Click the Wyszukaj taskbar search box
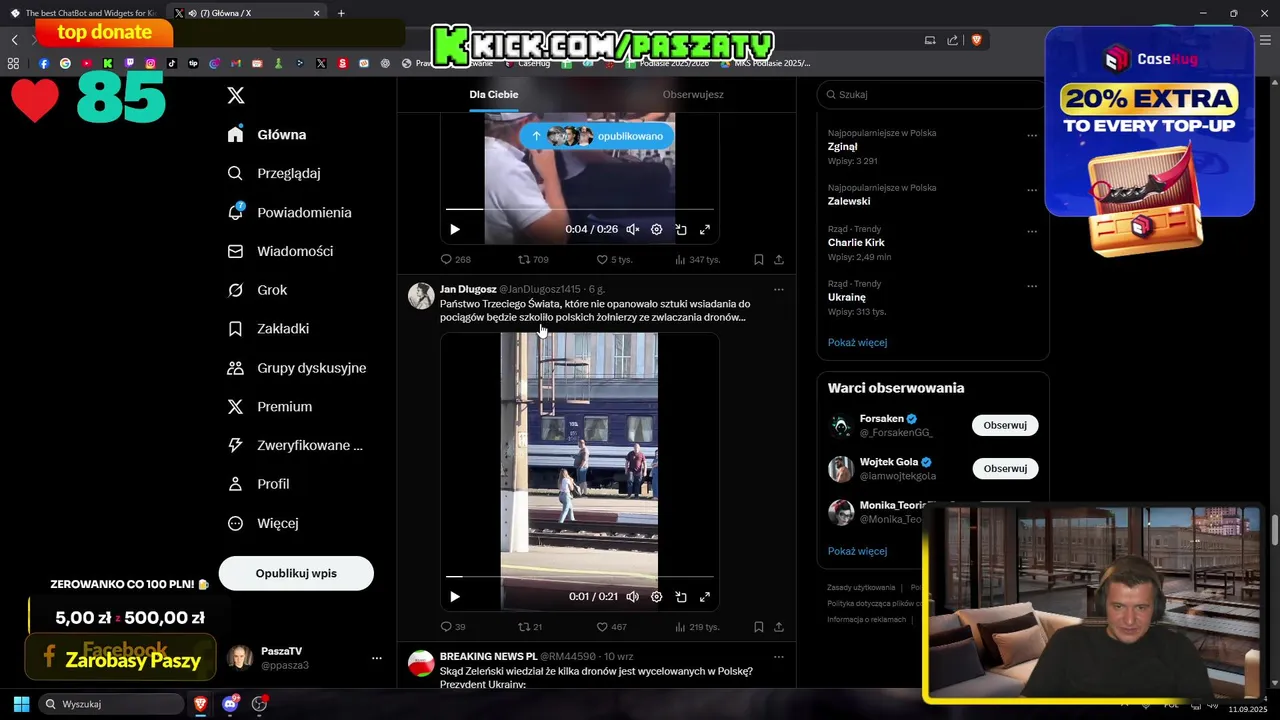The height and width of the screenshot is (720, 1280). pyautogui.click(x=112, y=704)
